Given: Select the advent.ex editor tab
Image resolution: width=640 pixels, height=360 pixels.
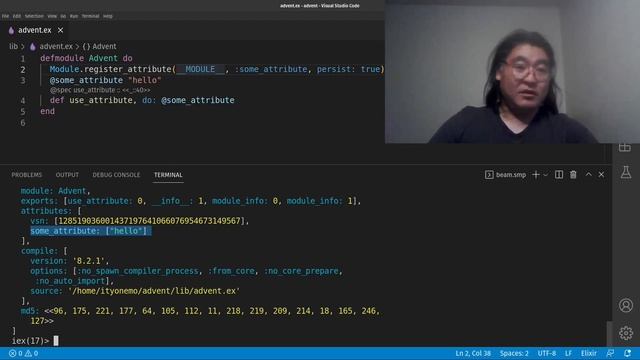Looking at the screenshot, I should click(35, 30).
